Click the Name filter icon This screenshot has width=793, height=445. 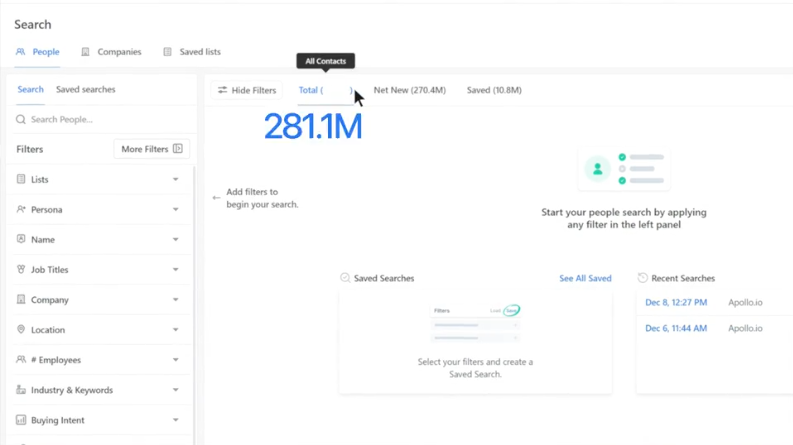(x=21, y=239)
